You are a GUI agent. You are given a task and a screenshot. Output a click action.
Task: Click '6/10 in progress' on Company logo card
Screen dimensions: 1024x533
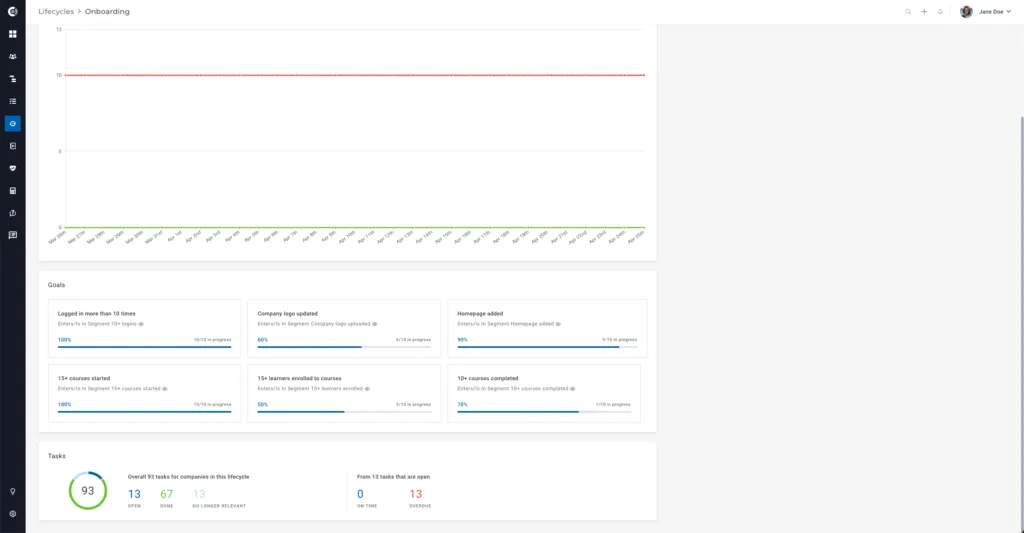(413, 340)
